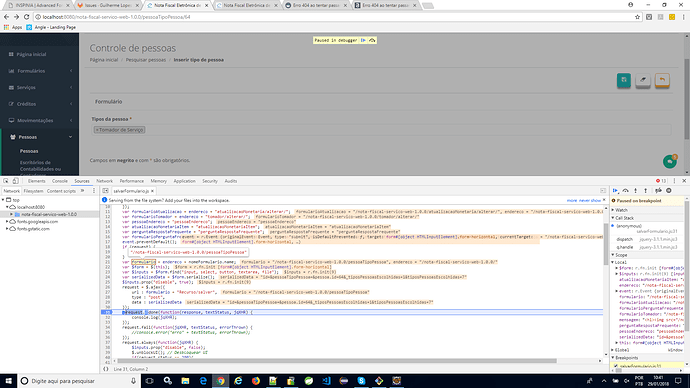Viewport: 690px width, 388px height.
Task: Click the orange back arrow button
Action: coord(662,80)
